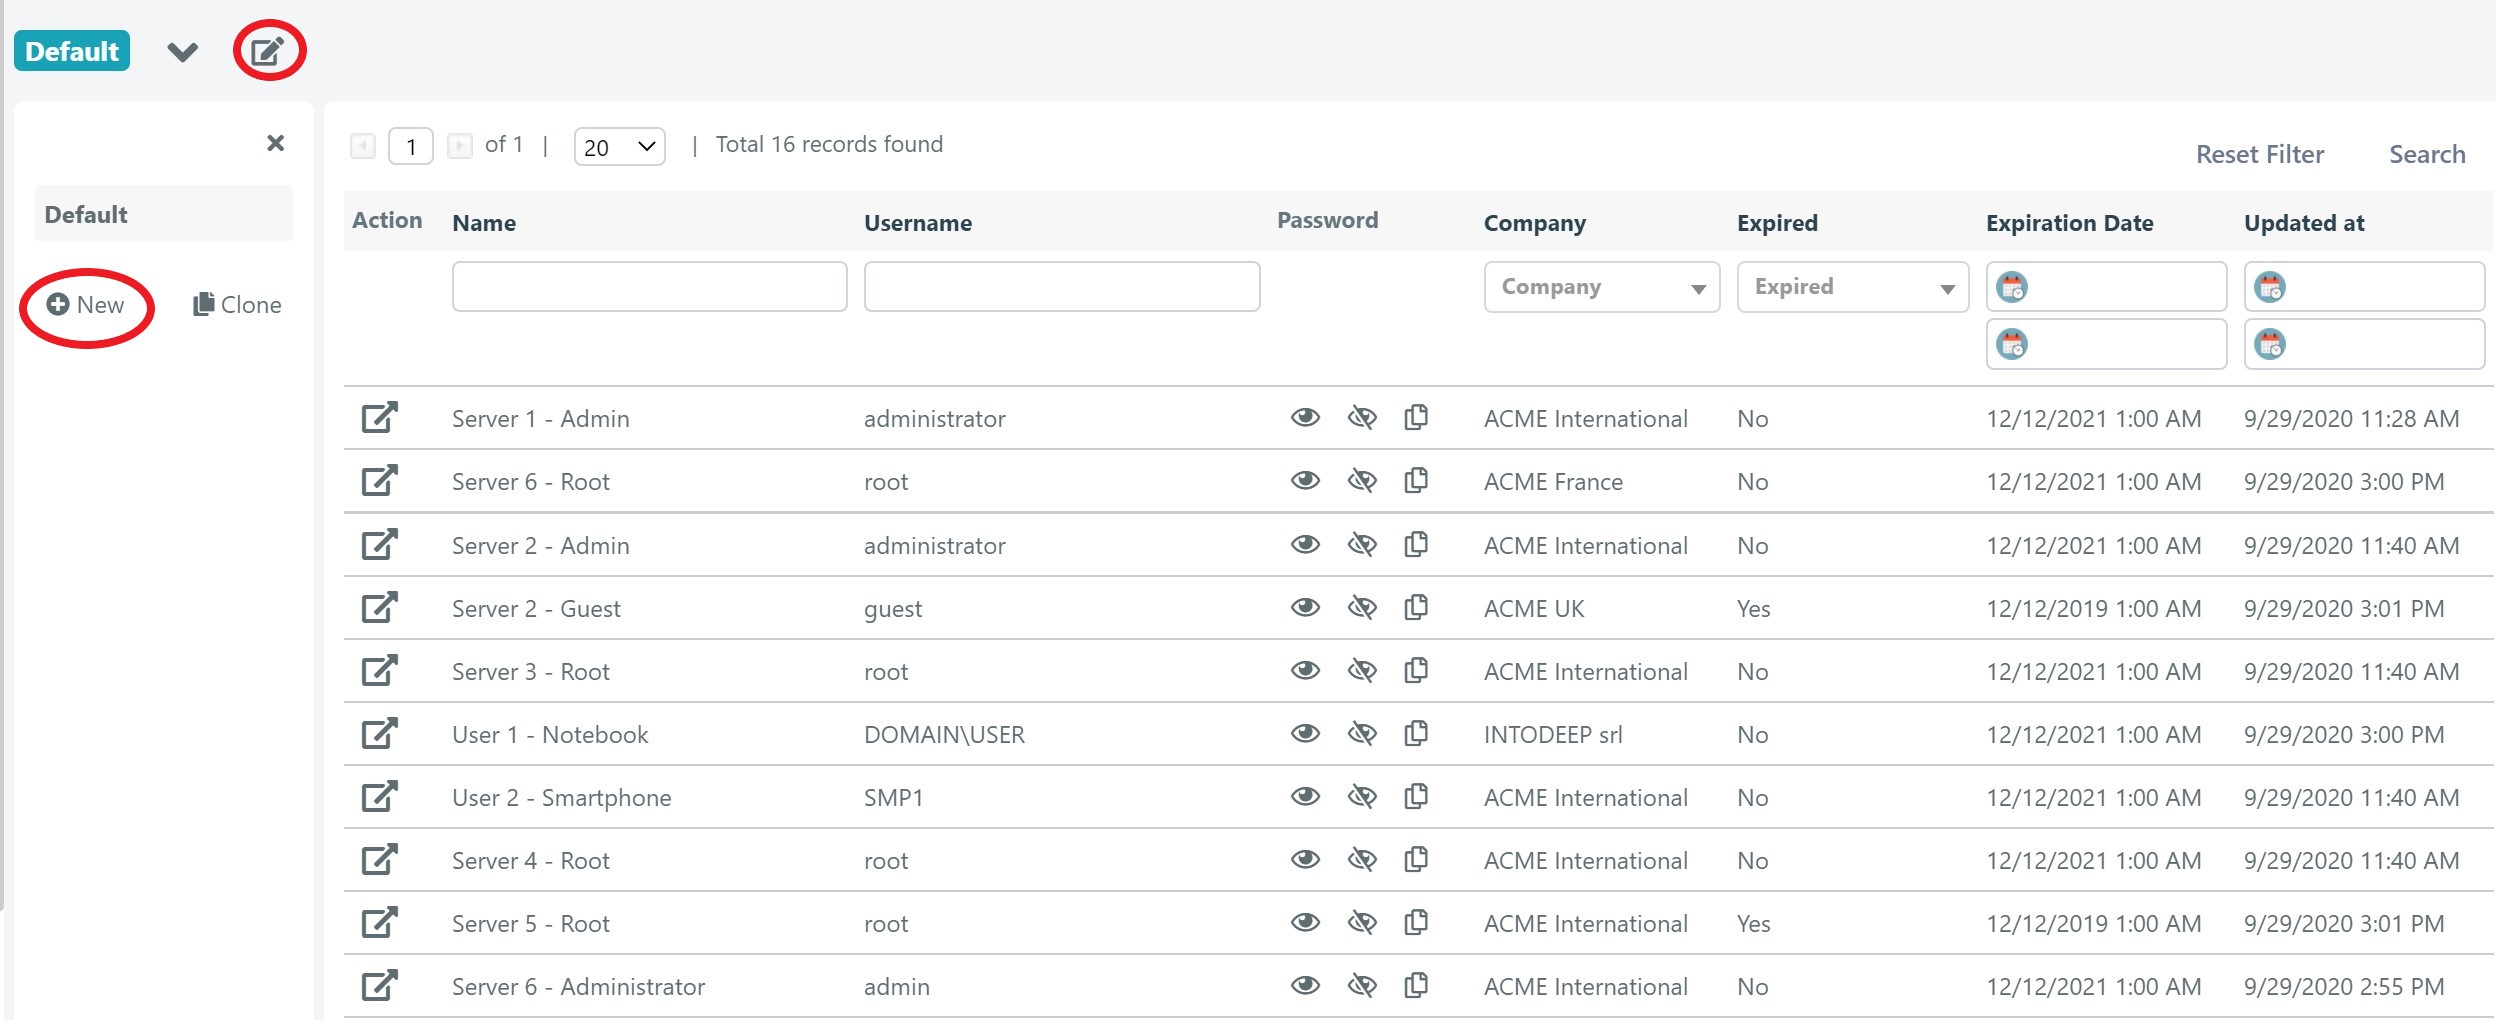The width and height of the screenshot is (2496, 1020).
Task: Click the page number field
Action: click(411, 147)
